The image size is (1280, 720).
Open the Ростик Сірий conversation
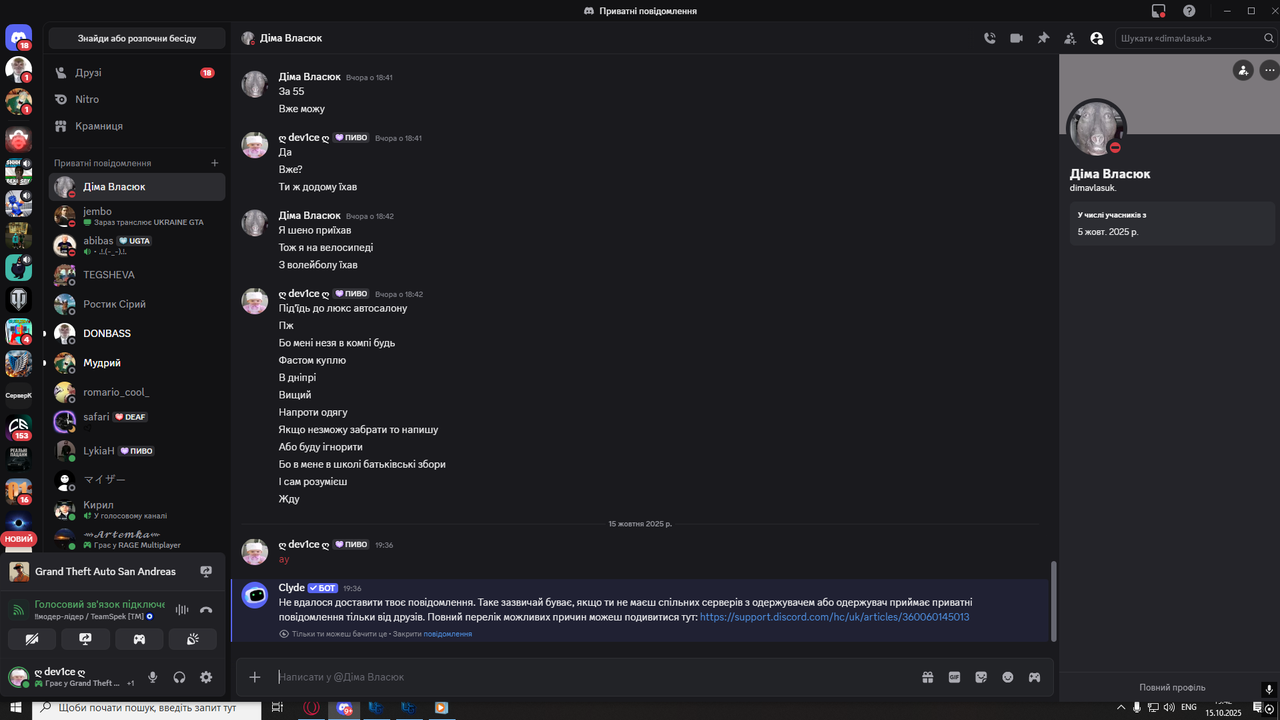pyautogui.click(x=137, y=304)
